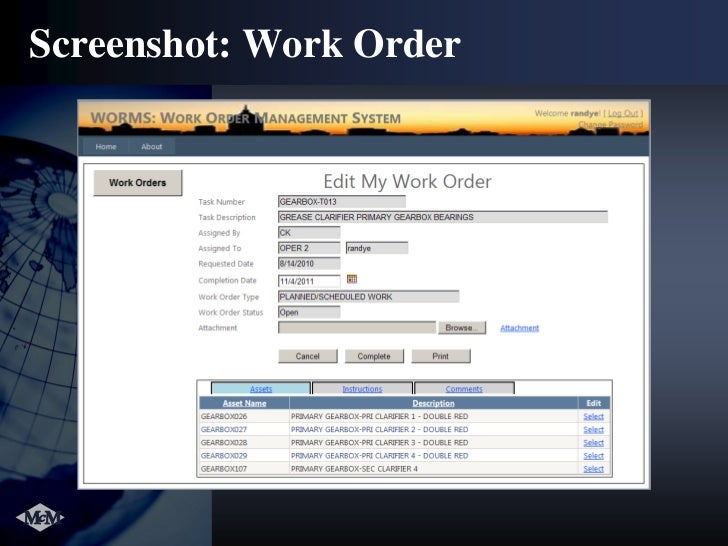Click the GEARBOX028 asset name cell
This screenshot has height=546, width=728.
tap(244, 442)
